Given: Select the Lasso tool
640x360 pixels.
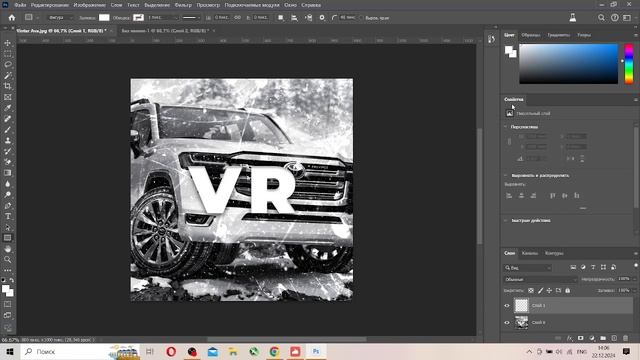Looking at the screenshot, I should [x=7, y=65].
